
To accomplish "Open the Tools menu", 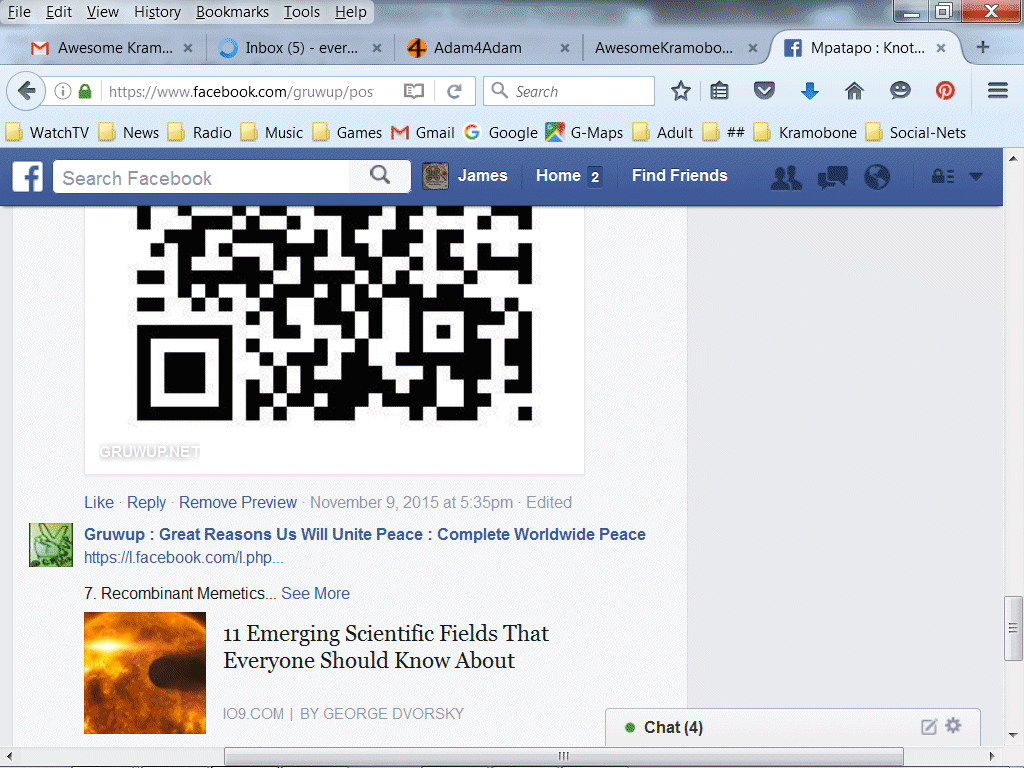I will click(x=302, y=12).
